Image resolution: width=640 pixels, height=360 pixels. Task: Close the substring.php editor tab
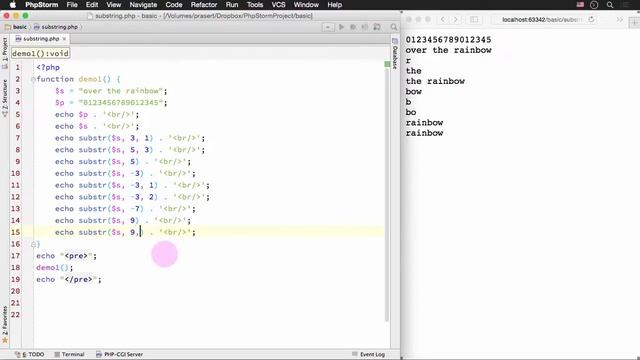tap(64, 39)
